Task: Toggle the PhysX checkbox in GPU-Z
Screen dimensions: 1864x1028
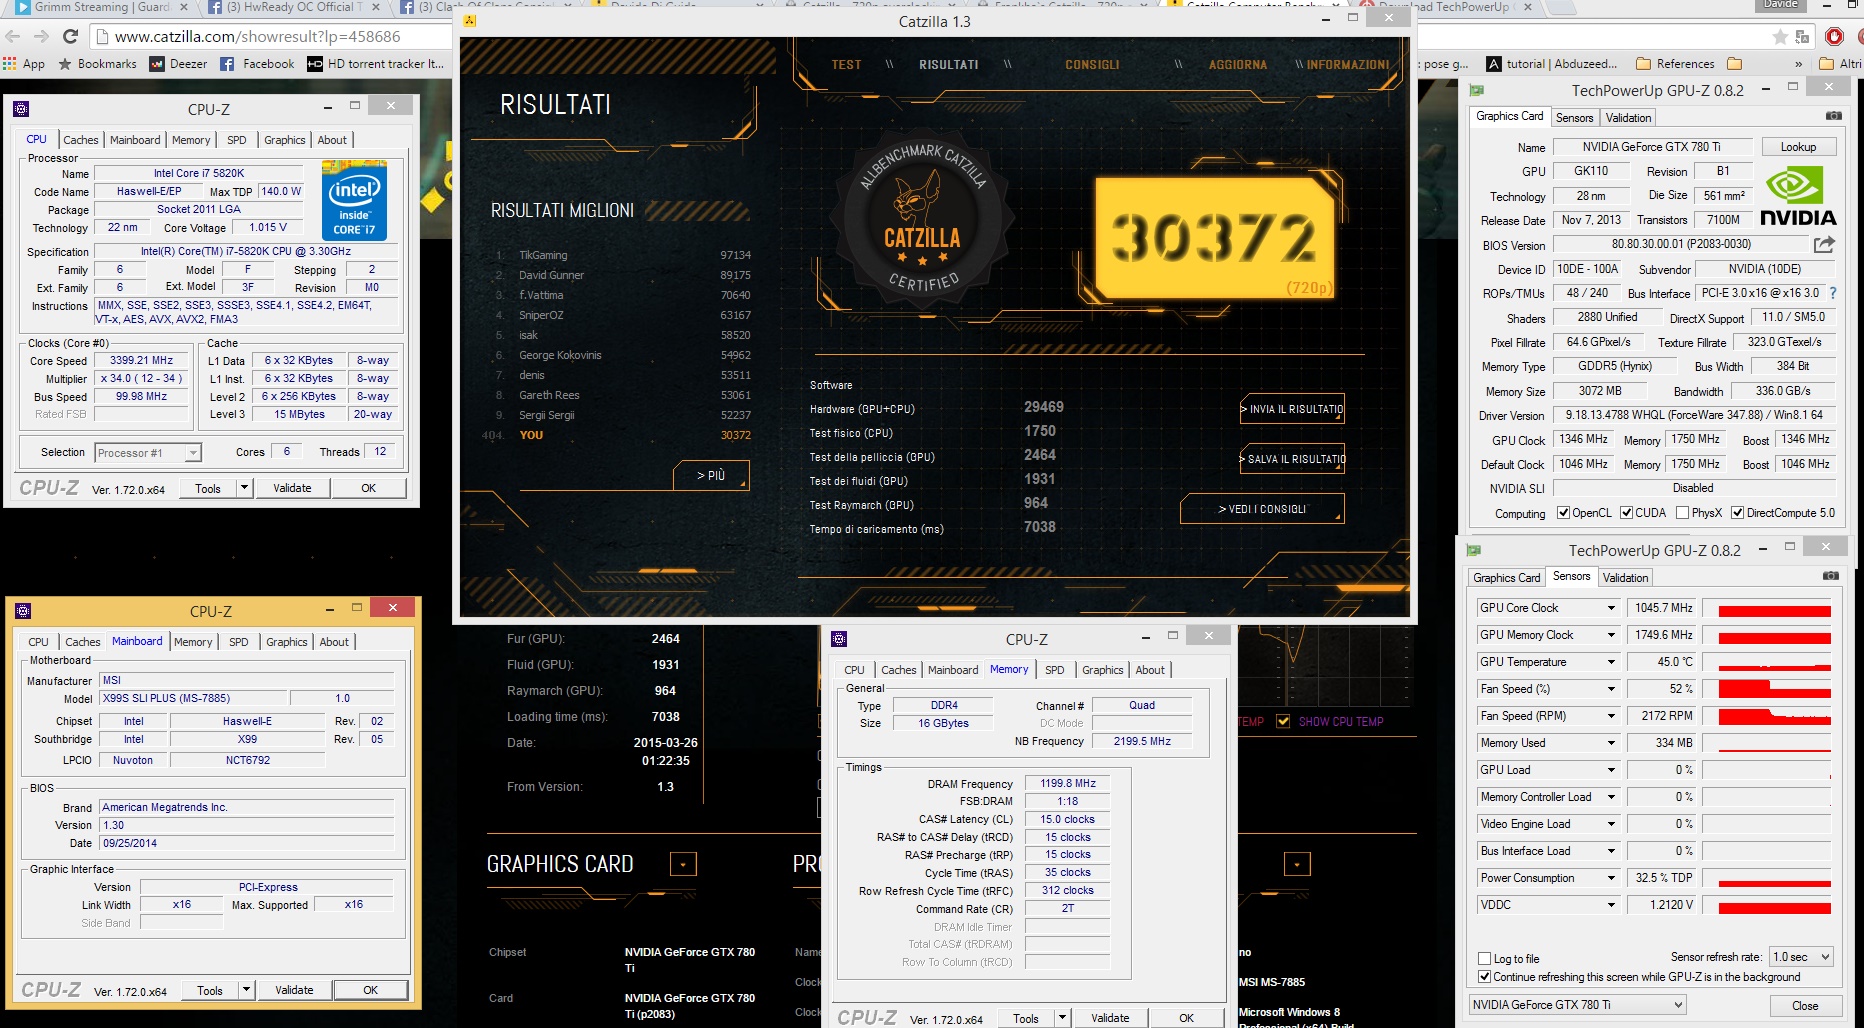Action: 1683,513
